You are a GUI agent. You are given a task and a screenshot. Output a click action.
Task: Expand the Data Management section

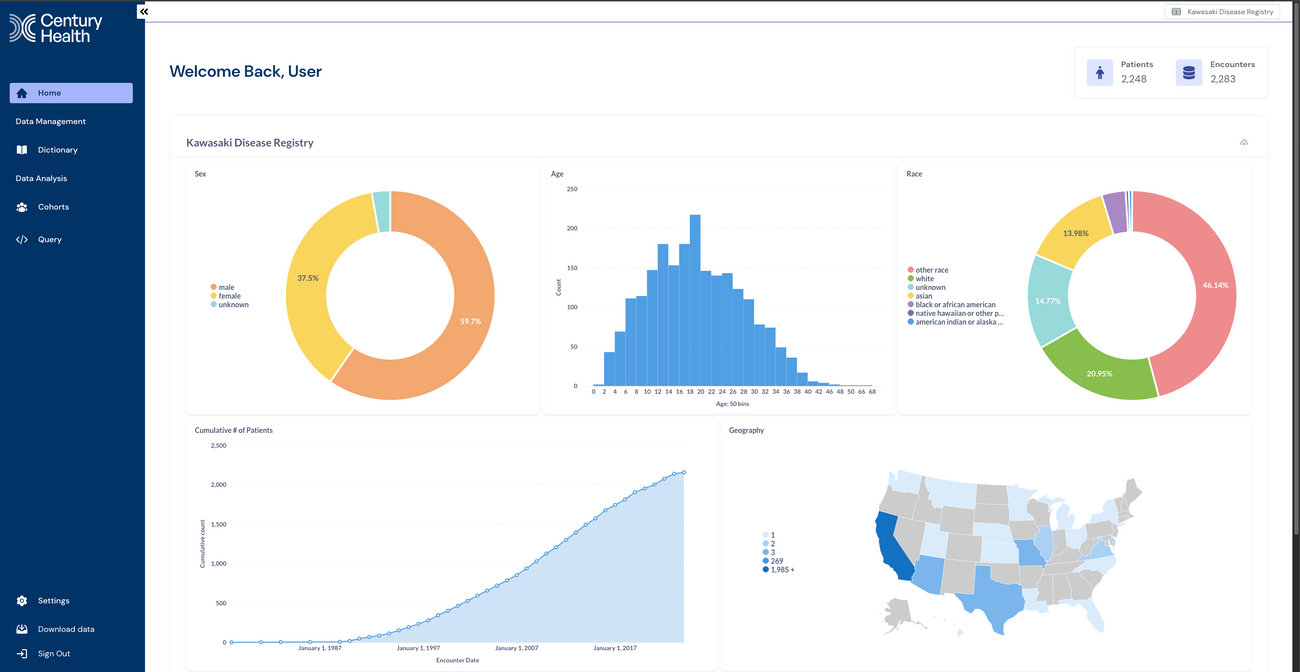[x=51, y=122]
